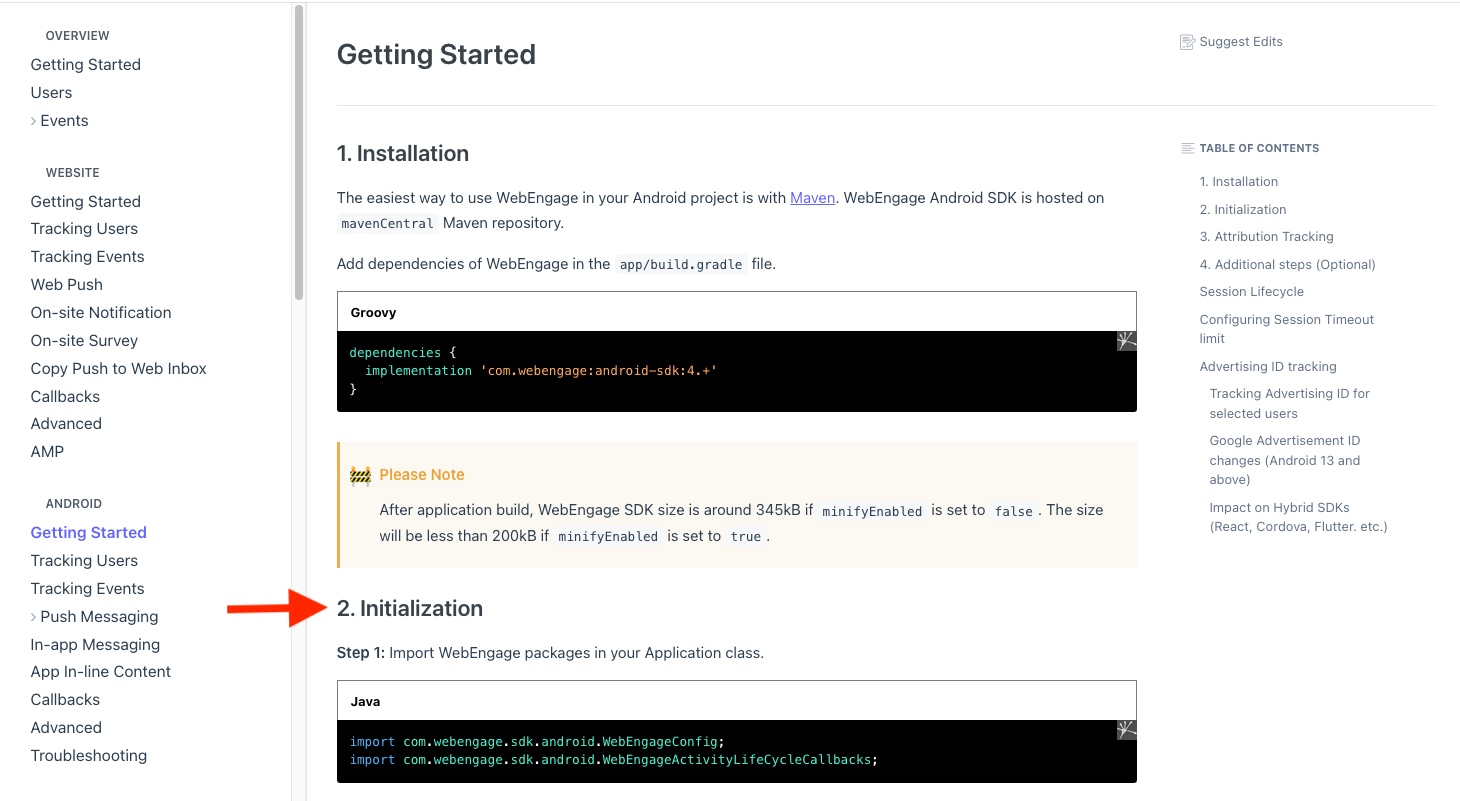Expand the Push Messaging chevron

34,617
